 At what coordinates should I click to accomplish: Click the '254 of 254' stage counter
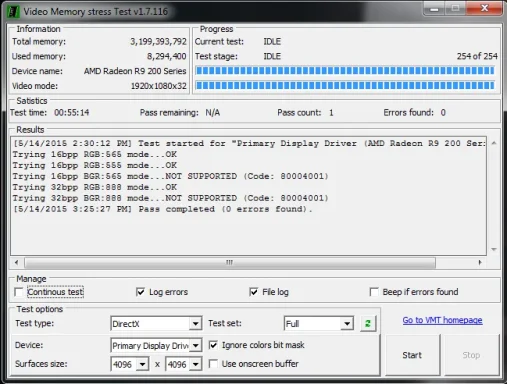[x=477, y=56]
